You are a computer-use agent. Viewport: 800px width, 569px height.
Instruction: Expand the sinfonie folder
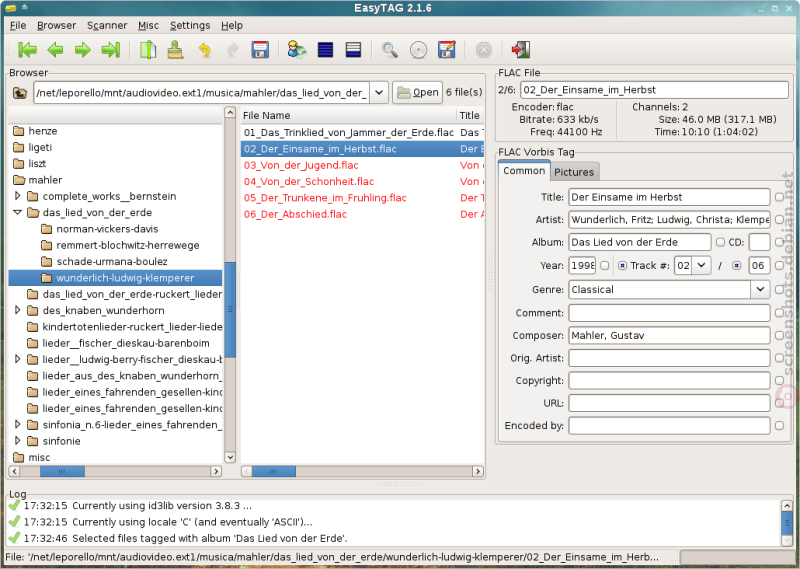17,441
